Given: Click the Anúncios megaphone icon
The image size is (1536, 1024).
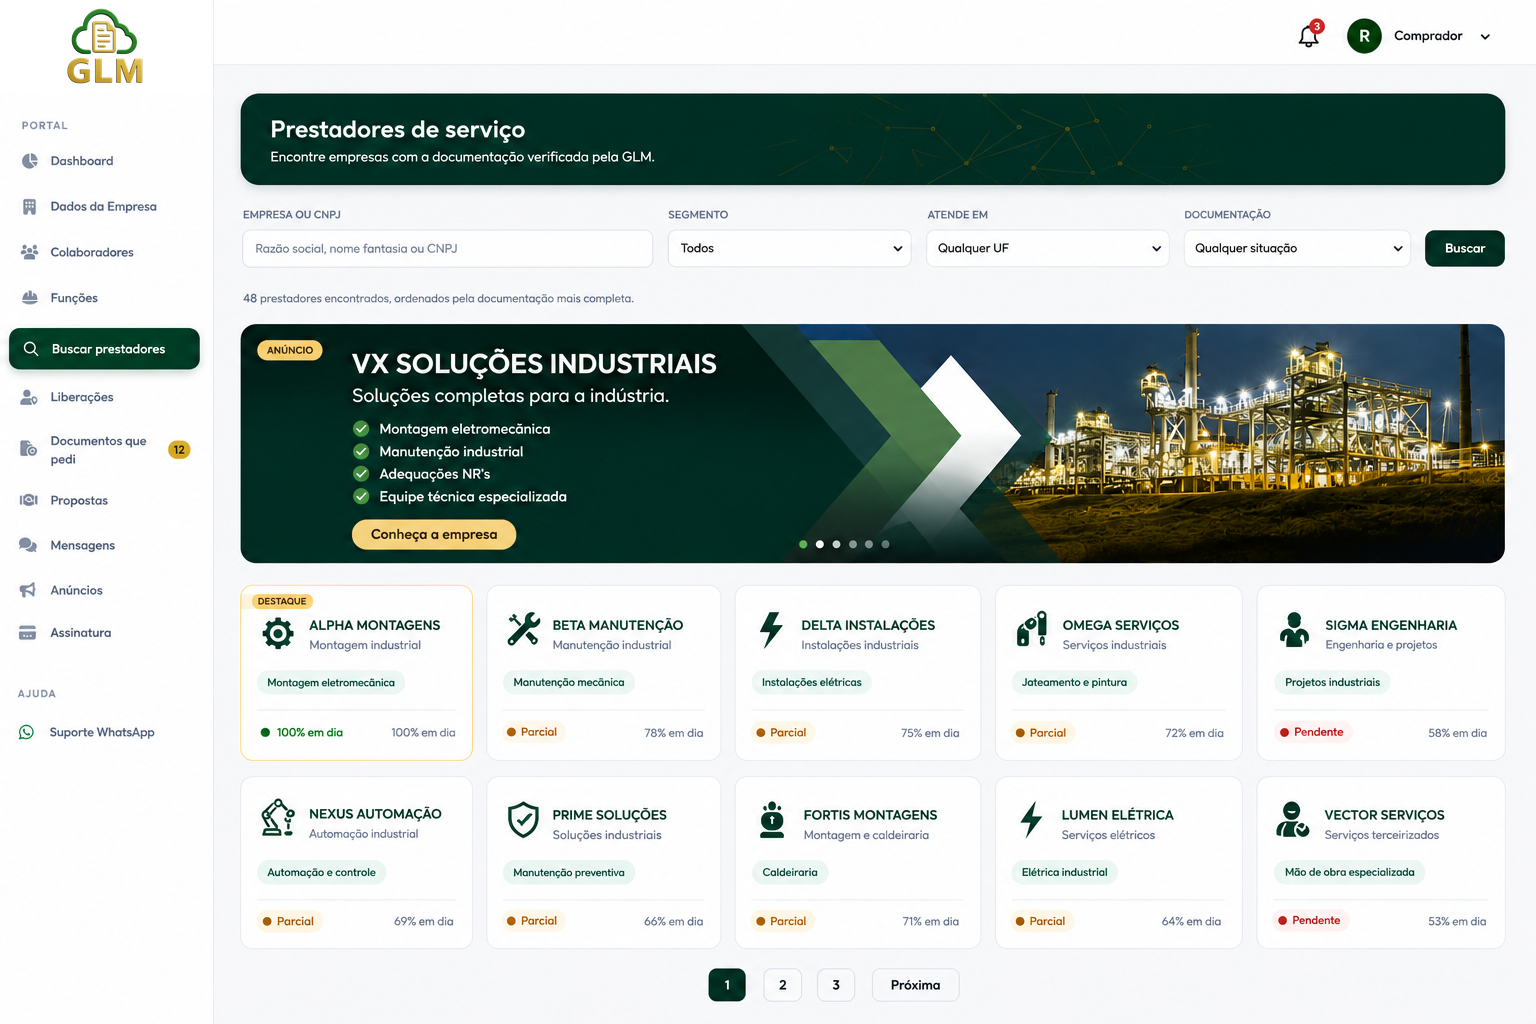Looking at the screenshot, I should click(28, 590).
